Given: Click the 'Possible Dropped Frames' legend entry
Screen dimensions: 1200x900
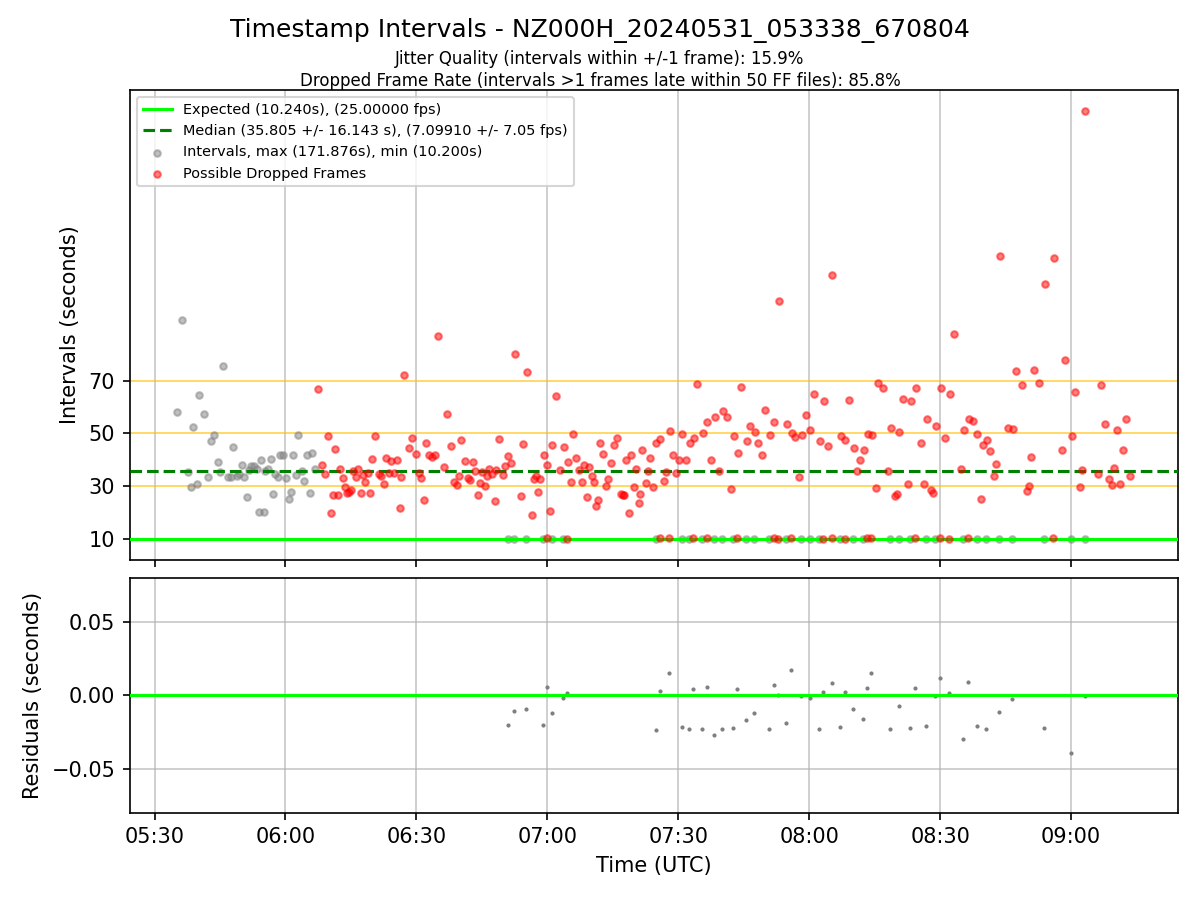Looking at the screenshot, I should [x=274, y=173].
